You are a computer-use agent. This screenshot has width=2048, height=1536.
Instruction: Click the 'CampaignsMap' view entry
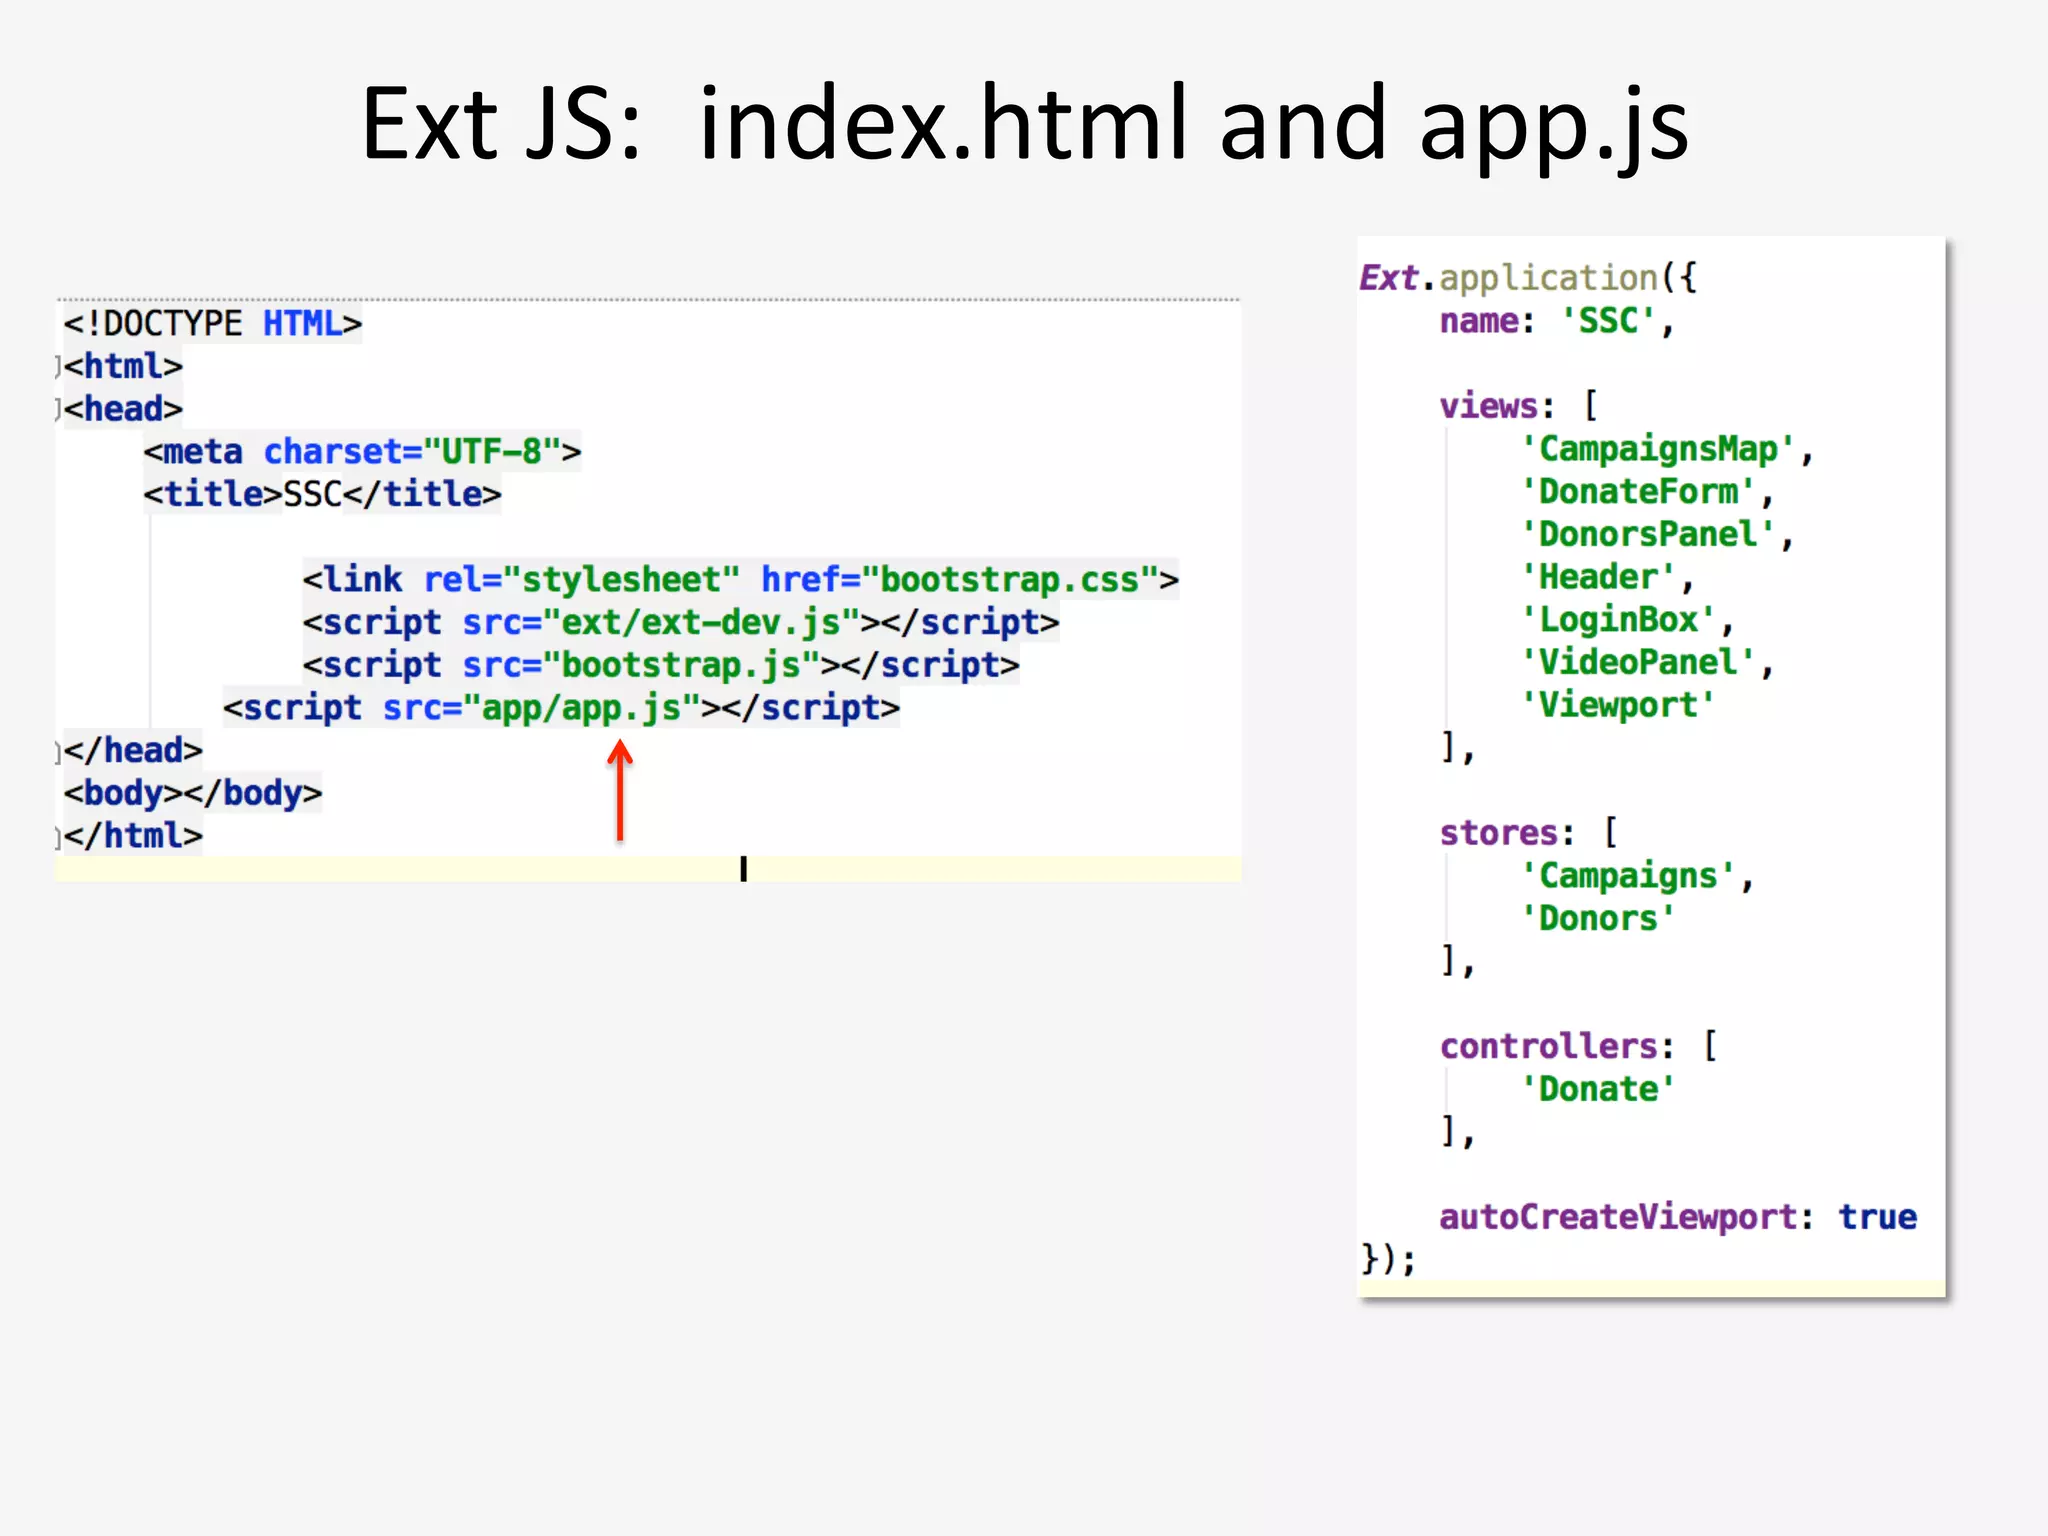[x=1667, y=449]
